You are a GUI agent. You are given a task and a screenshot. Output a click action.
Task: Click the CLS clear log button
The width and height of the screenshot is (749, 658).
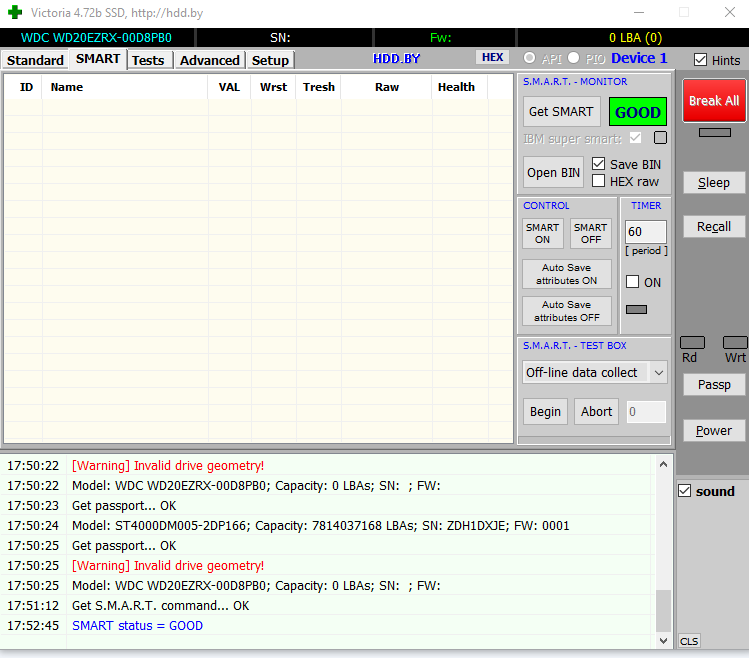[689, 641]
